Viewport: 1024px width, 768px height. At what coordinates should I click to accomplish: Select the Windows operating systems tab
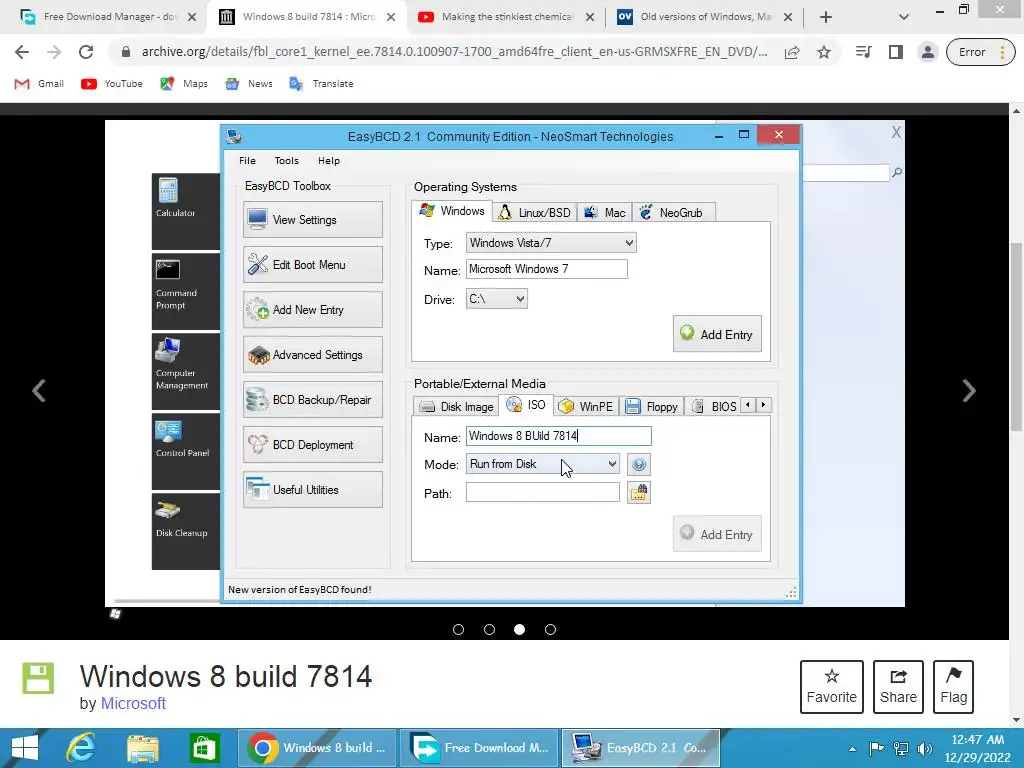point(452,211)
